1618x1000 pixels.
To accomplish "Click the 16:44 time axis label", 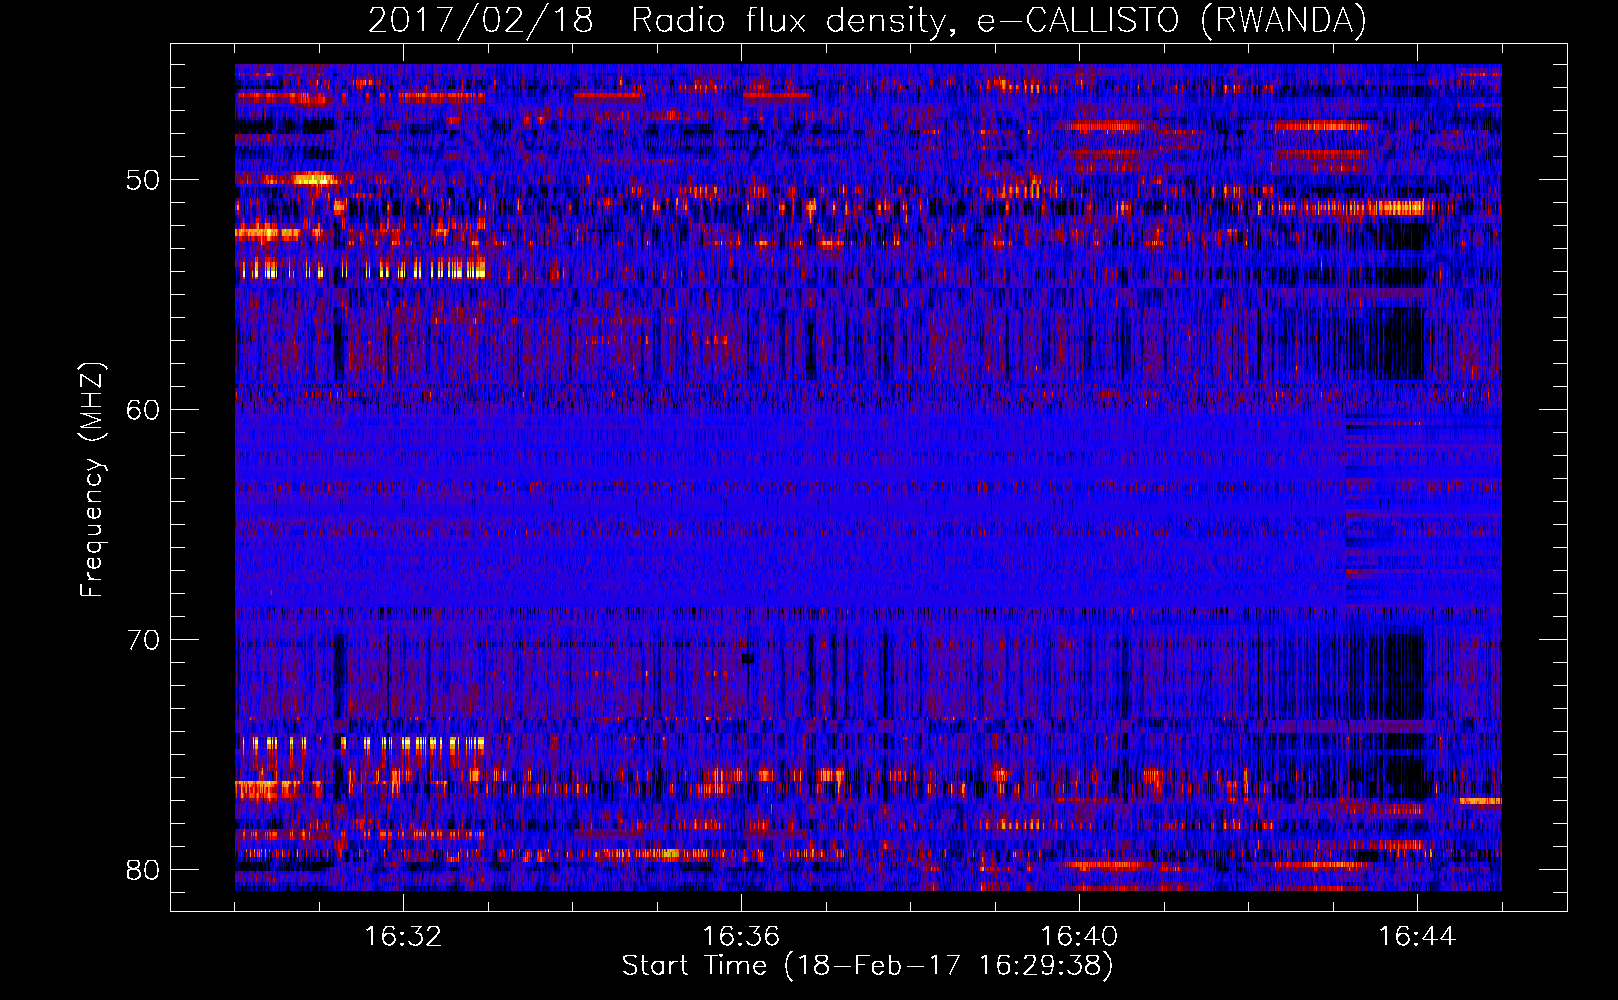I will click(1417, 937).
